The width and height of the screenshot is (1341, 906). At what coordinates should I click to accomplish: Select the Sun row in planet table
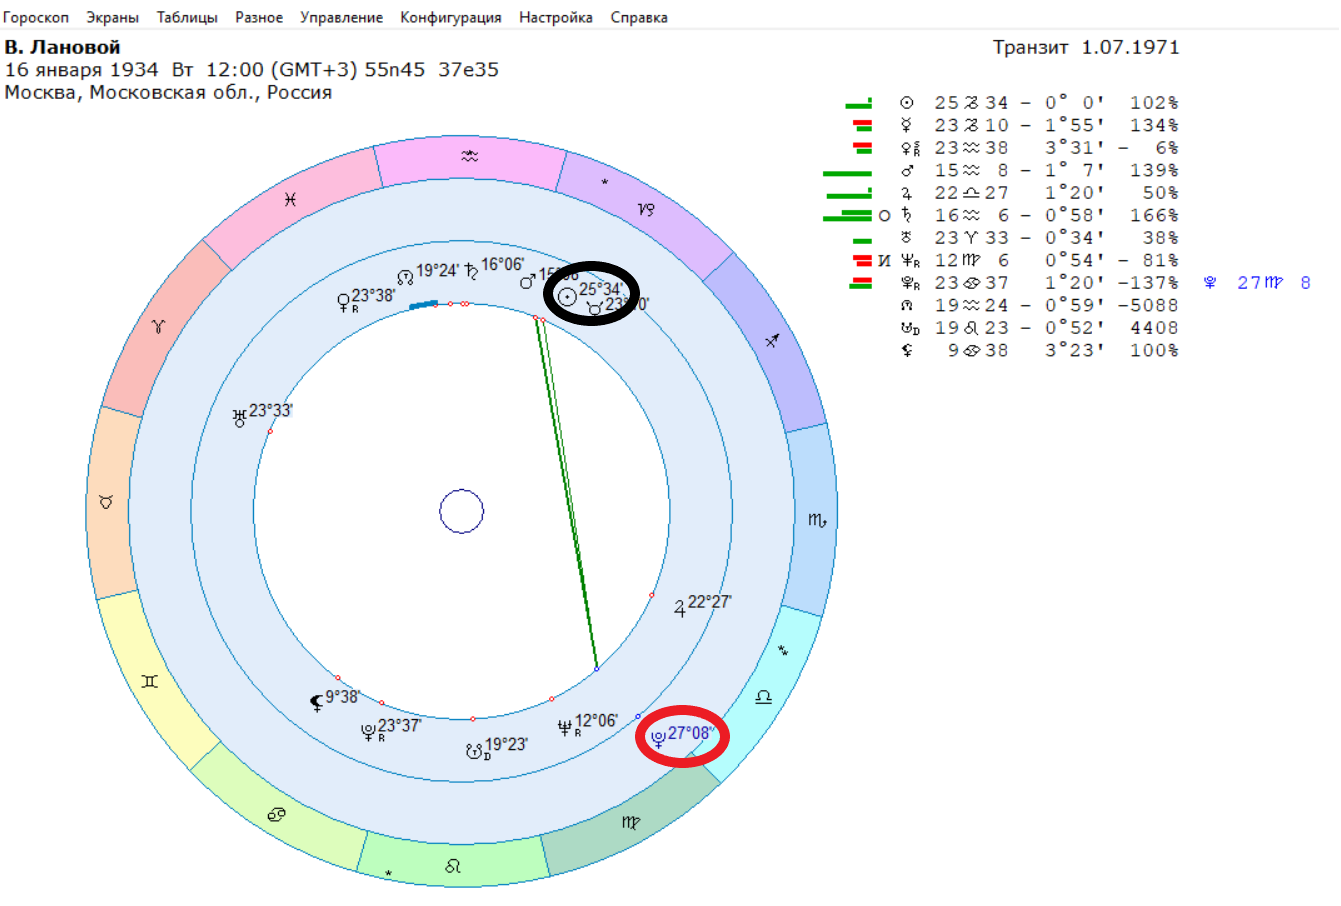1011,103
